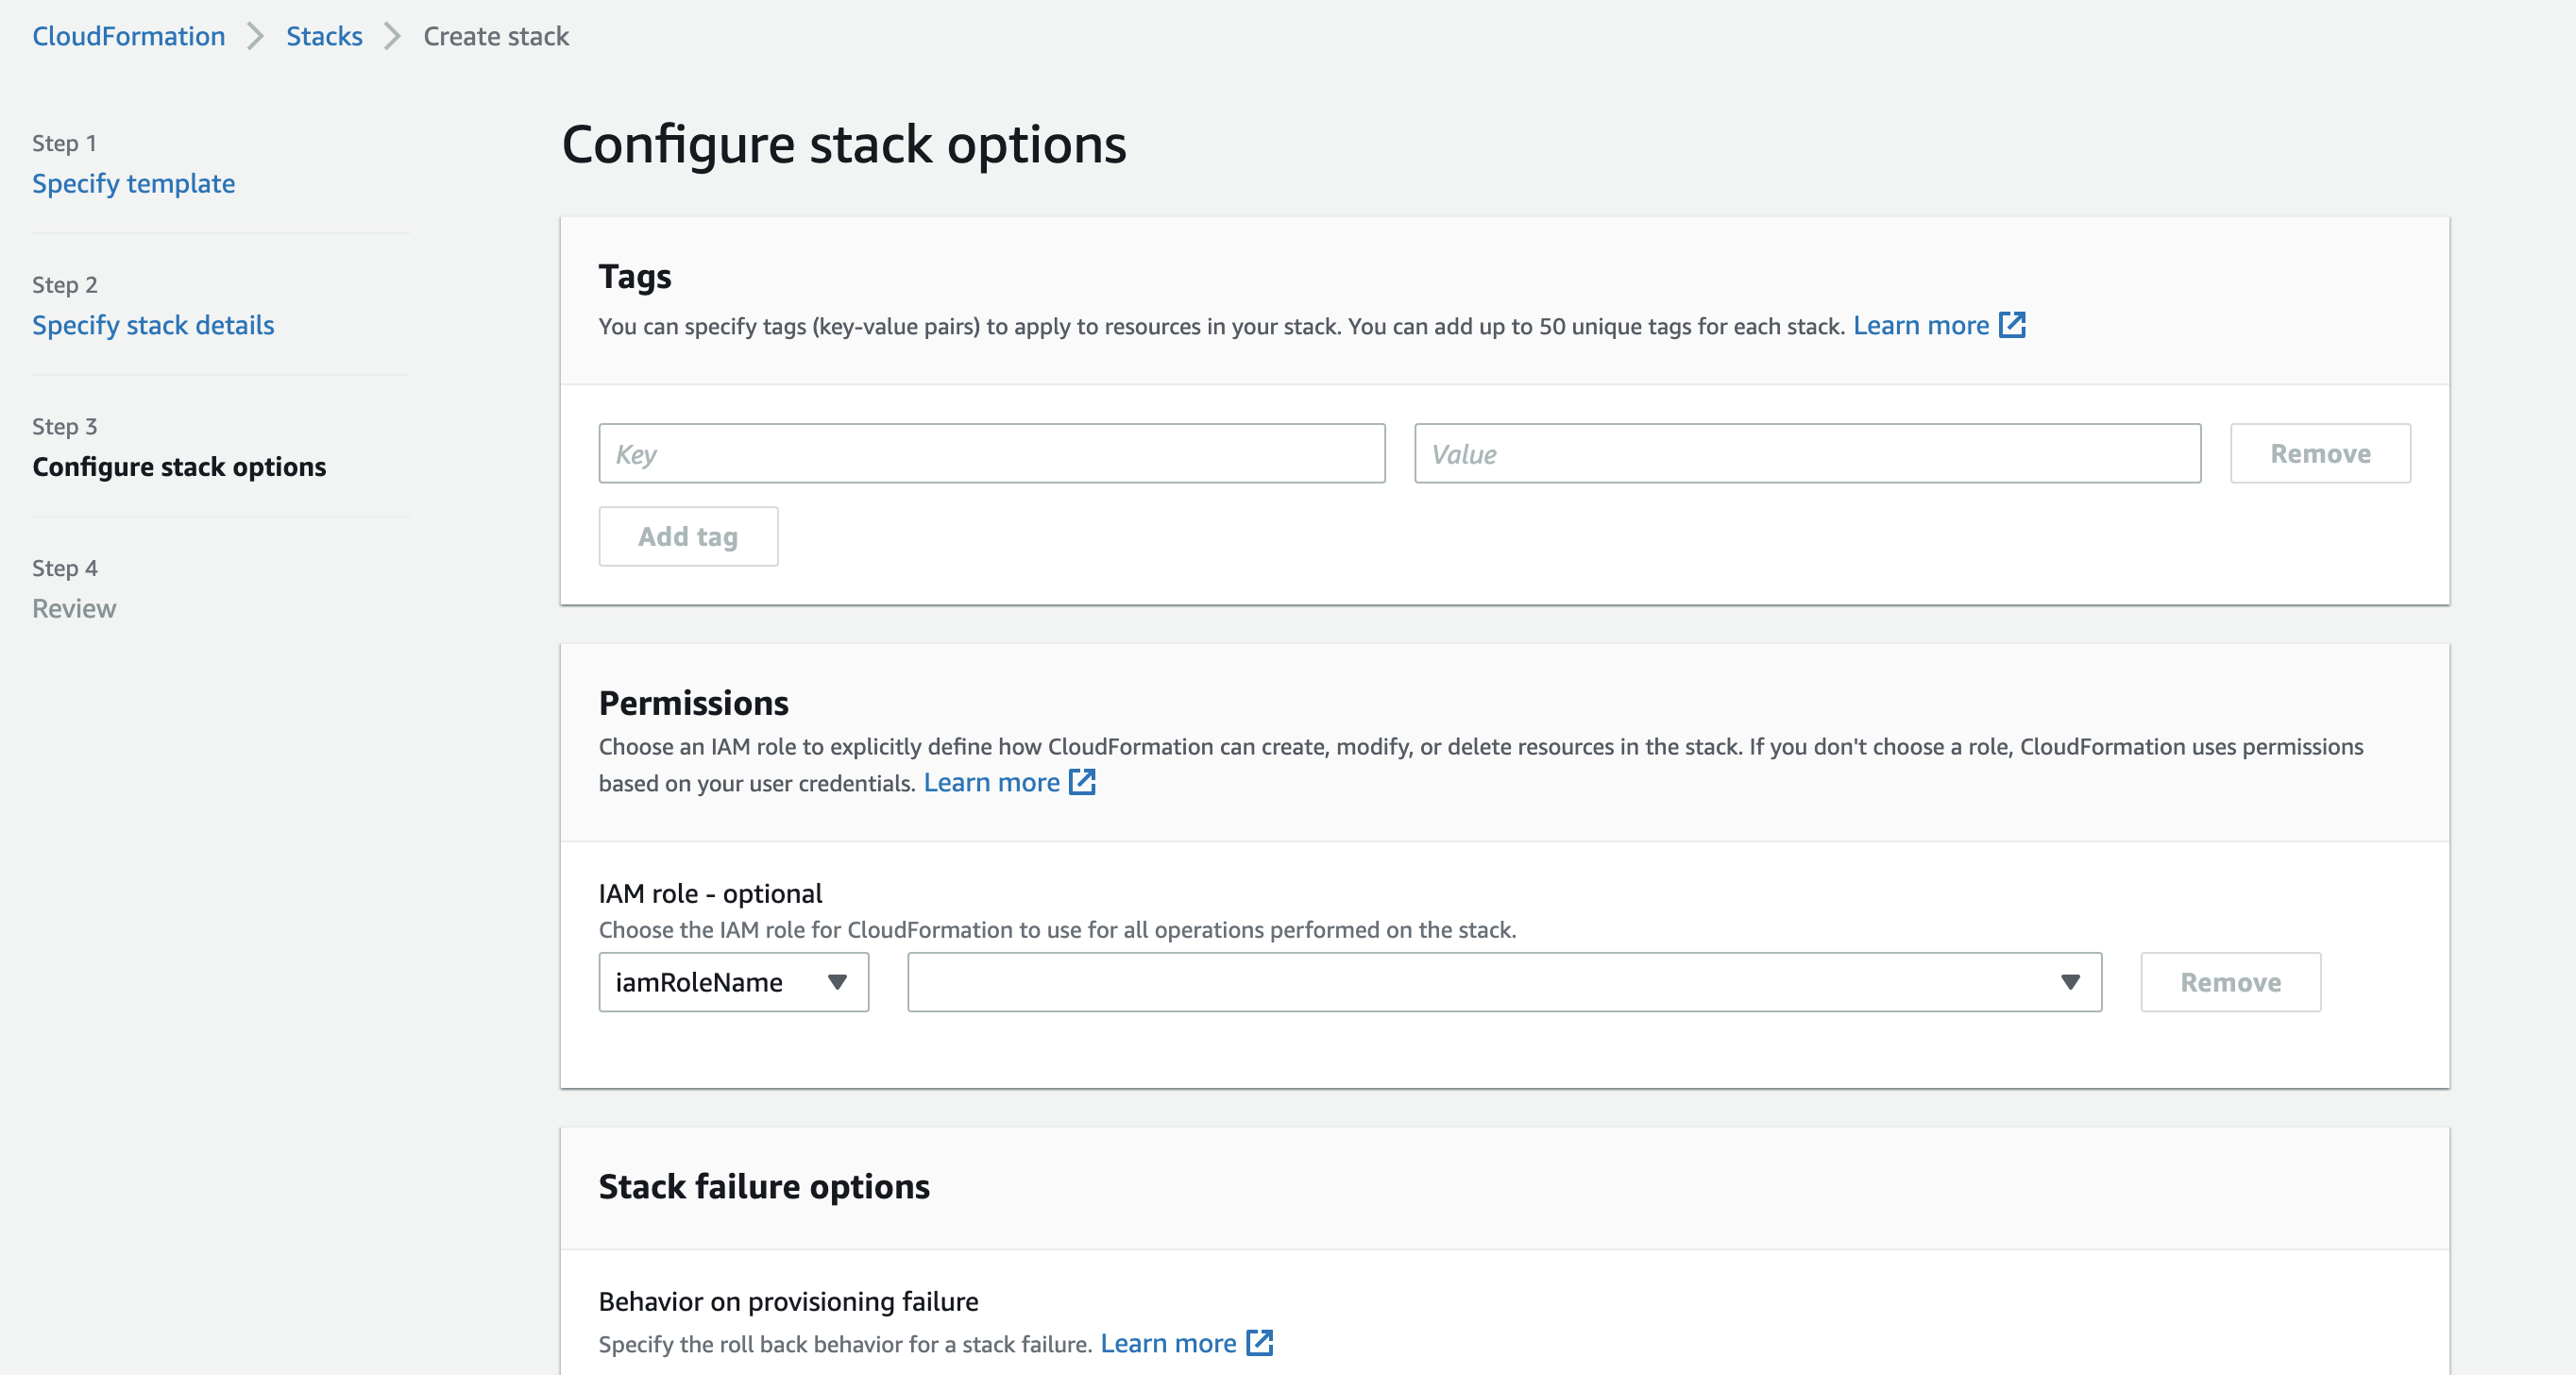The height and width of the screenshot is (1375, 2576).
Task: Click Remove button beside the tag fields
Action: 2320,453
